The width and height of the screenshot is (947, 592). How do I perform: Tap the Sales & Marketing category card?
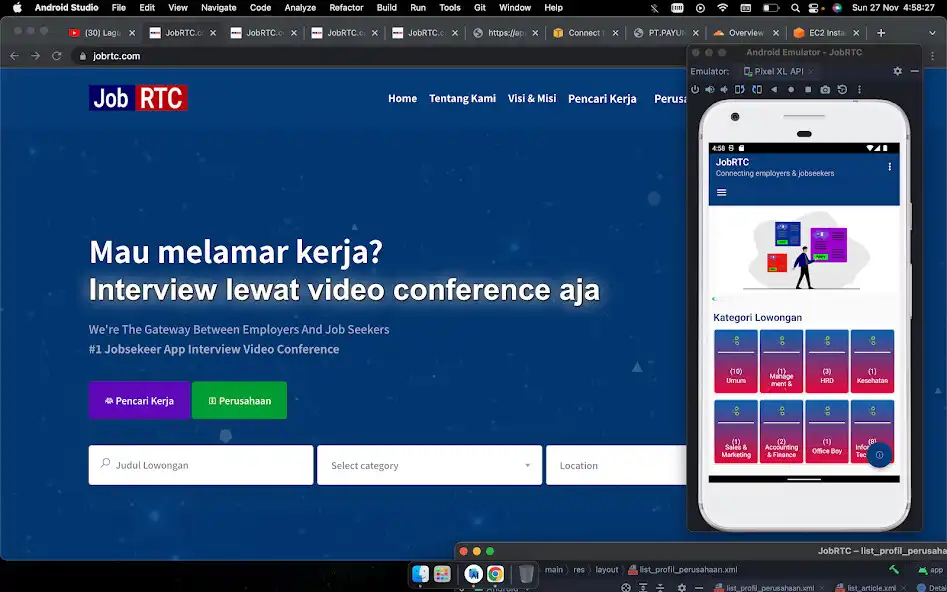coord(736,431)
